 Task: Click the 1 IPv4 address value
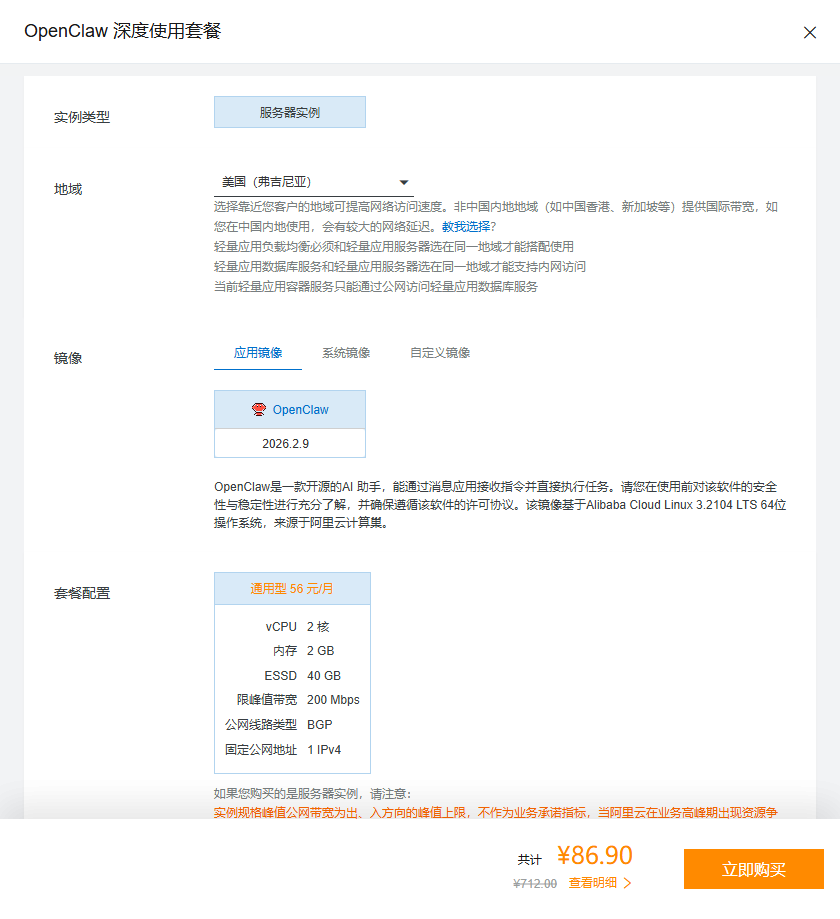pos(324,750)
